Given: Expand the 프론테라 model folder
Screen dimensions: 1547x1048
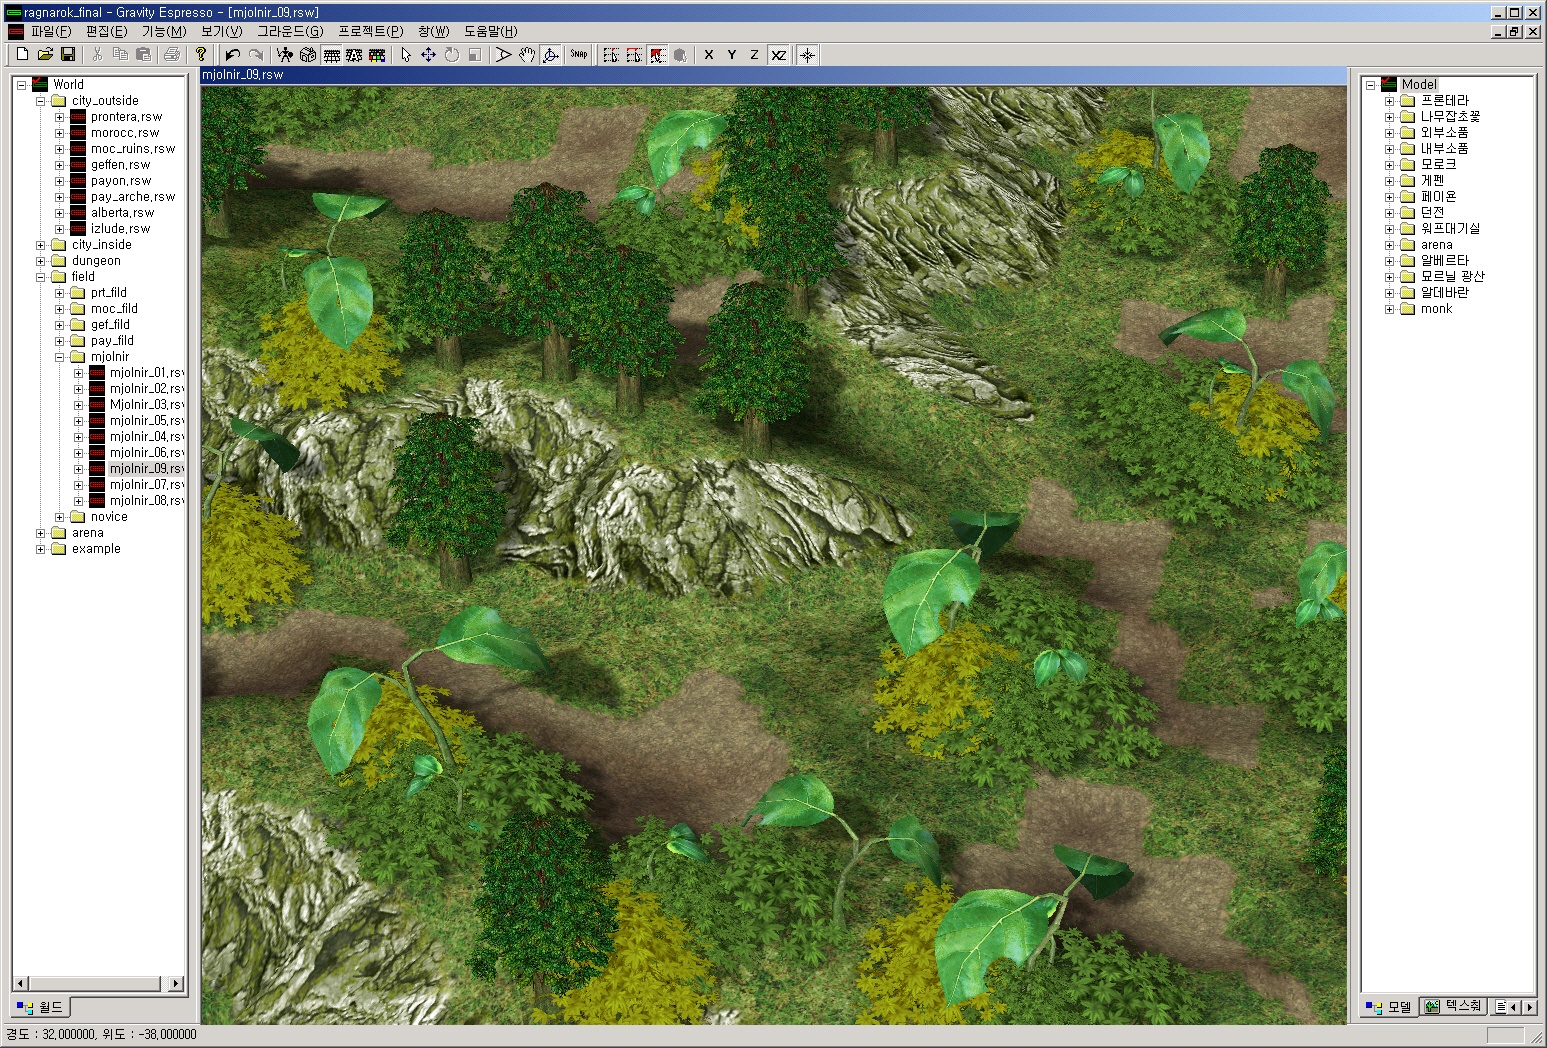Looking at the screenshot, I should coord(1389,101).
